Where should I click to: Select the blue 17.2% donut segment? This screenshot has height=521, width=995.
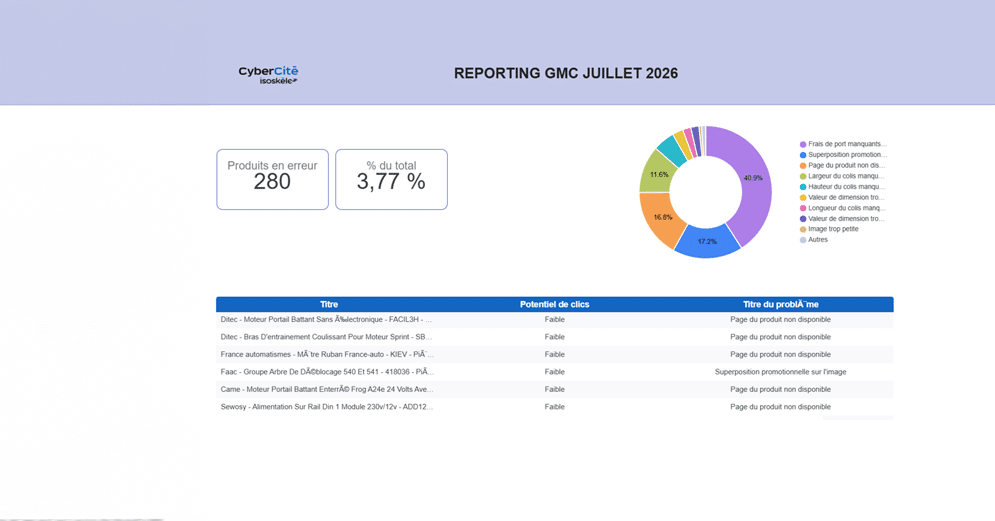(707, 242)
